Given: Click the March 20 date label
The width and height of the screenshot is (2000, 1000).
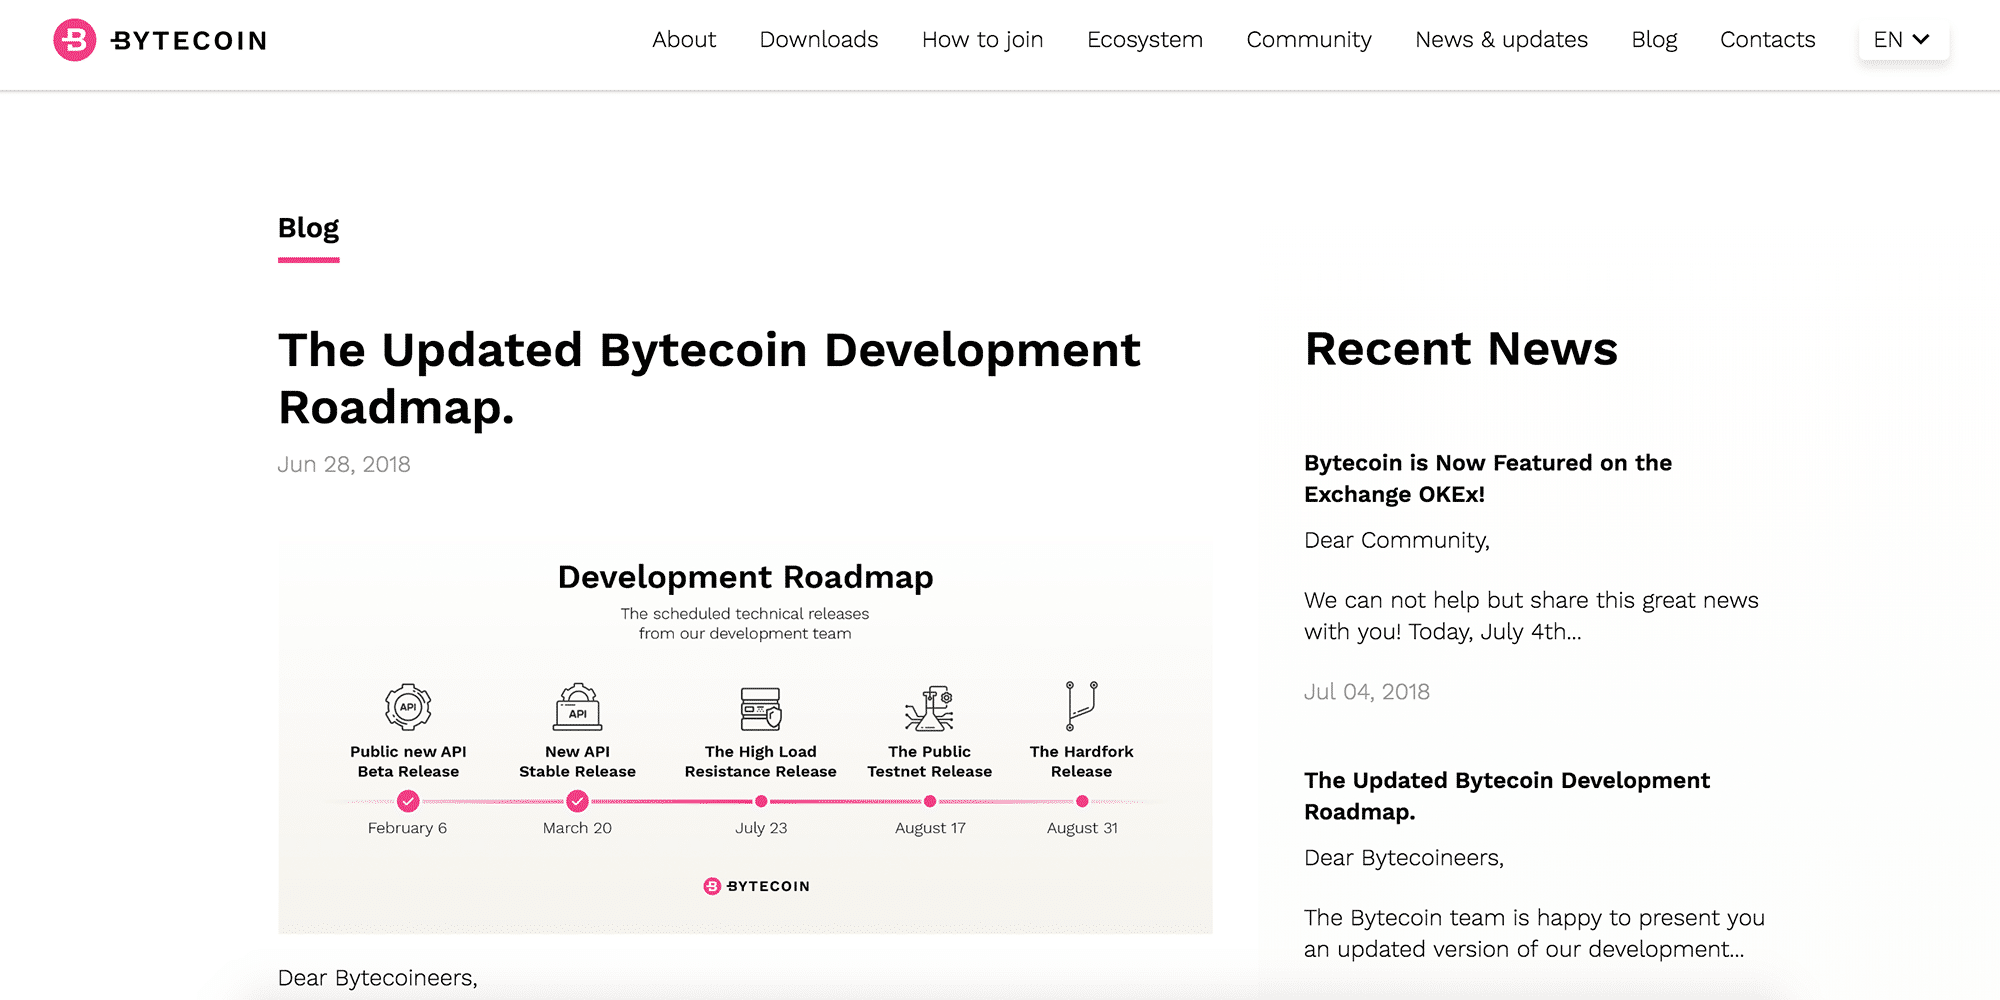Looking at the screenshot, I should coord(577,828).
